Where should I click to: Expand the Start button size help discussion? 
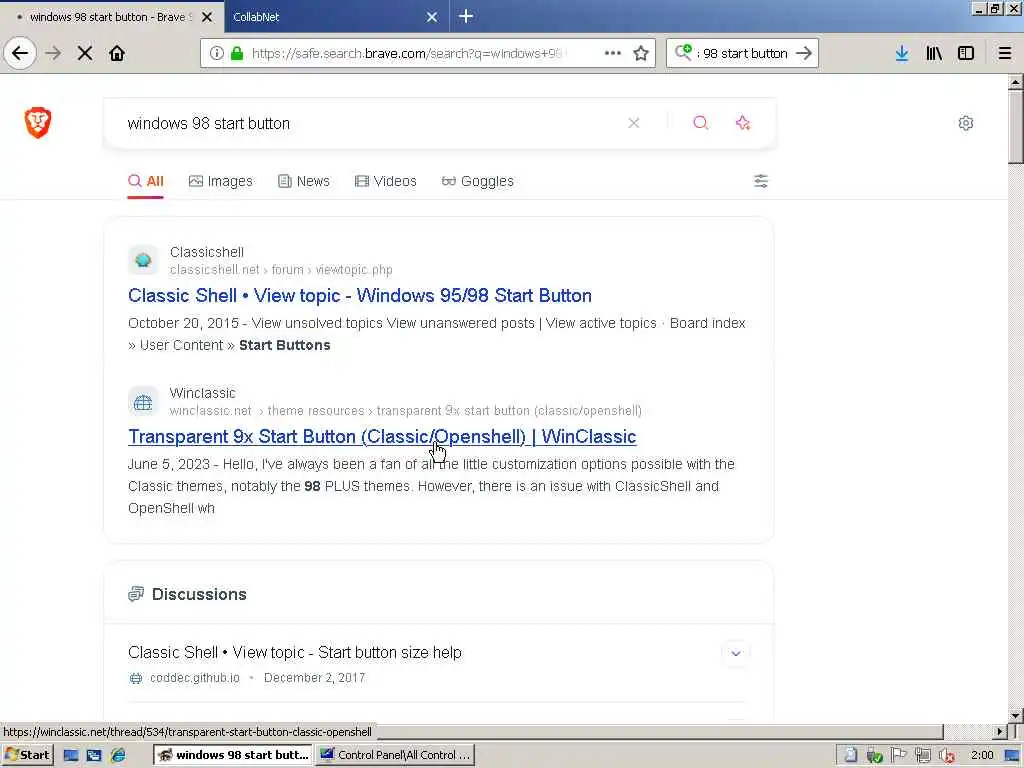click(x=736, y=653)
